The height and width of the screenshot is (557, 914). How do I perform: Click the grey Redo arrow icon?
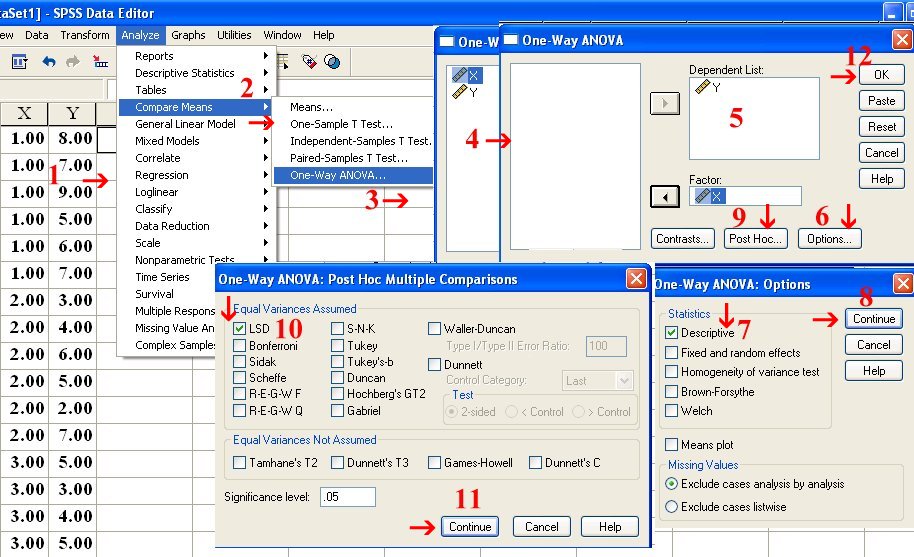tap(73, 61)
